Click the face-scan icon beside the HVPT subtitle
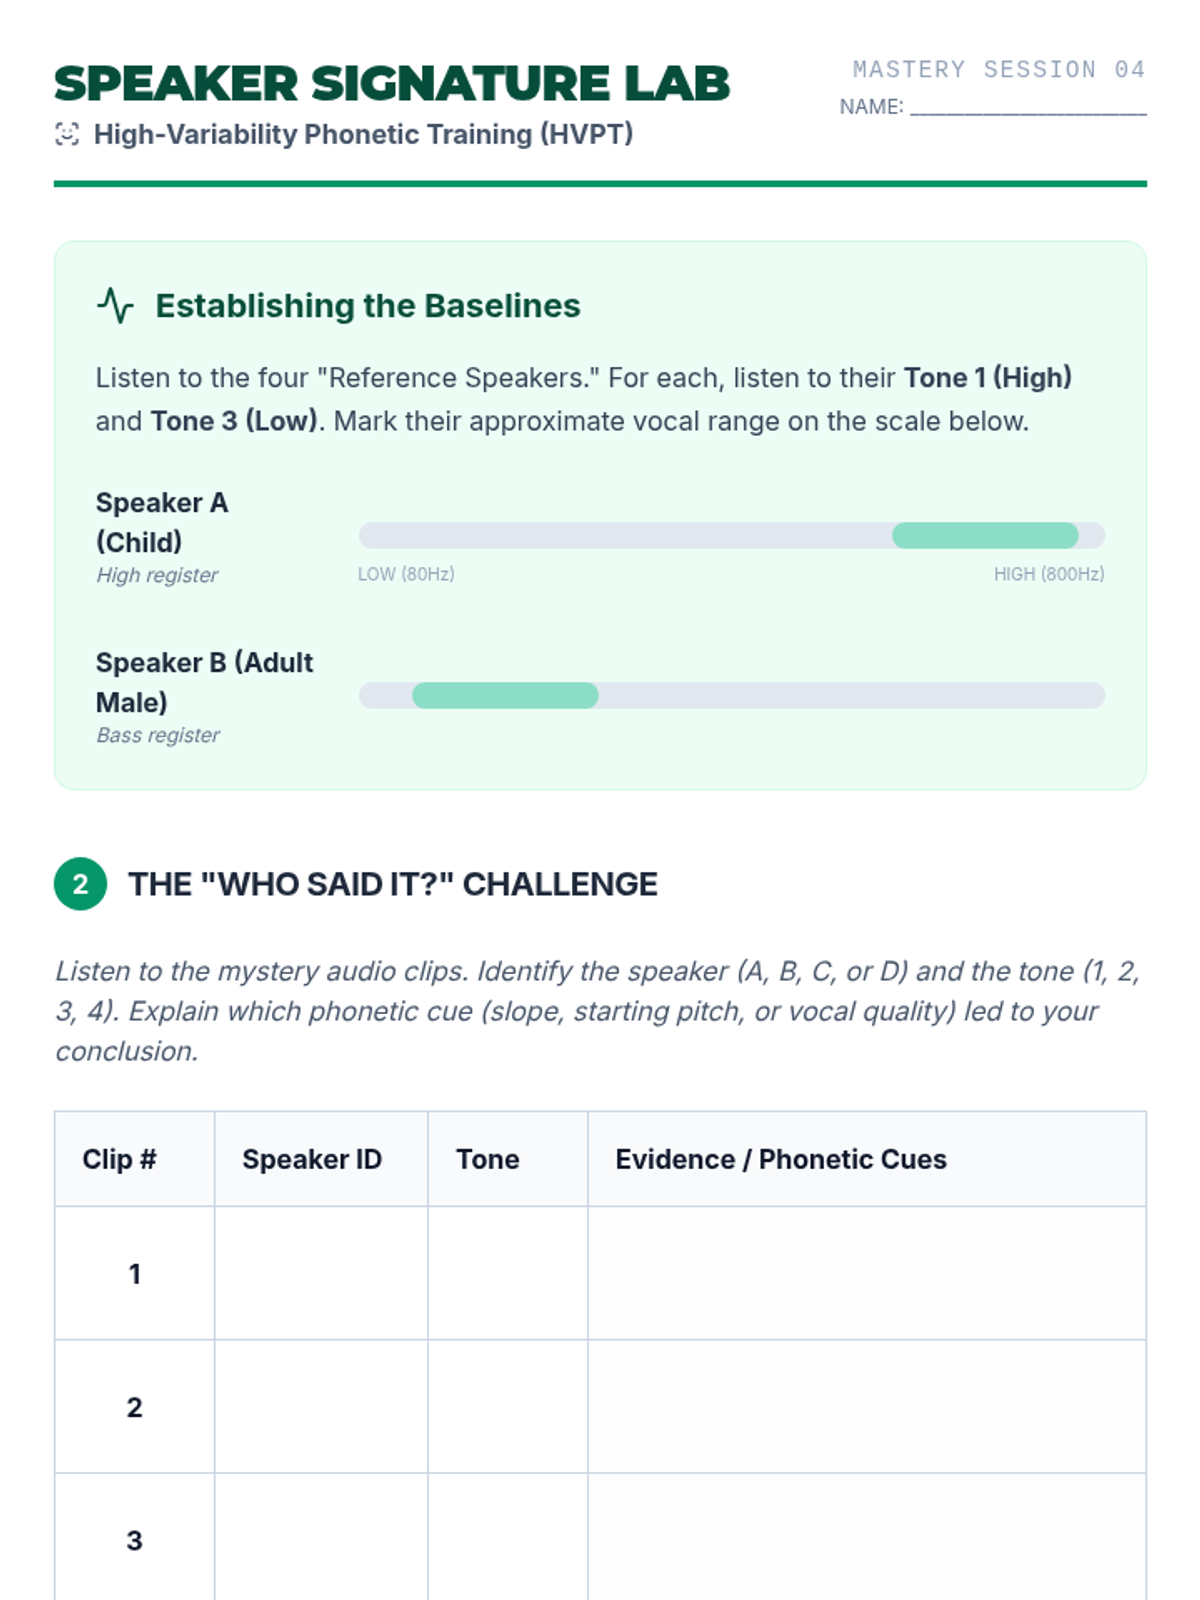The height and width of the screenshot is (1600, 1200). coord(67,134)
